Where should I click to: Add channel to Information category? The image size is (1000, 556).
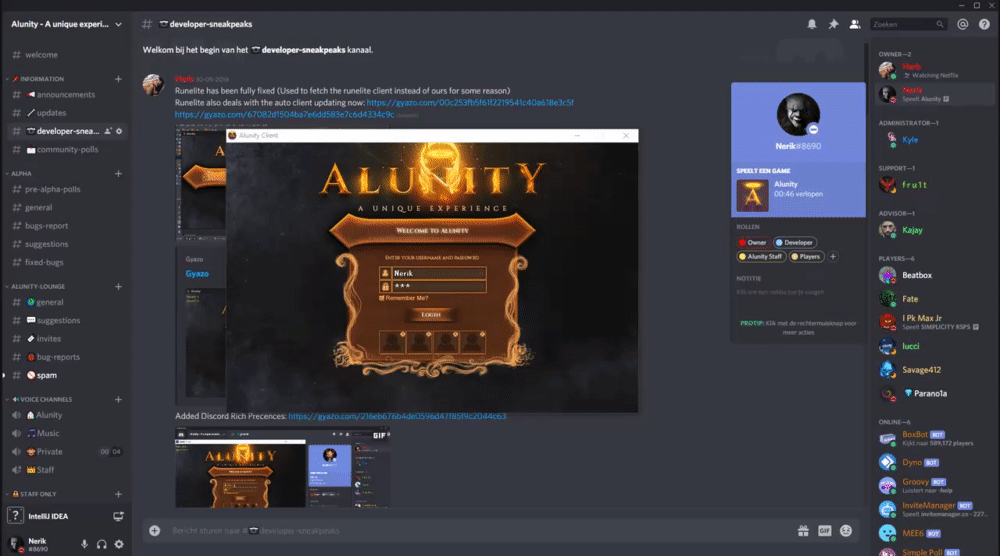pos(118,79)
